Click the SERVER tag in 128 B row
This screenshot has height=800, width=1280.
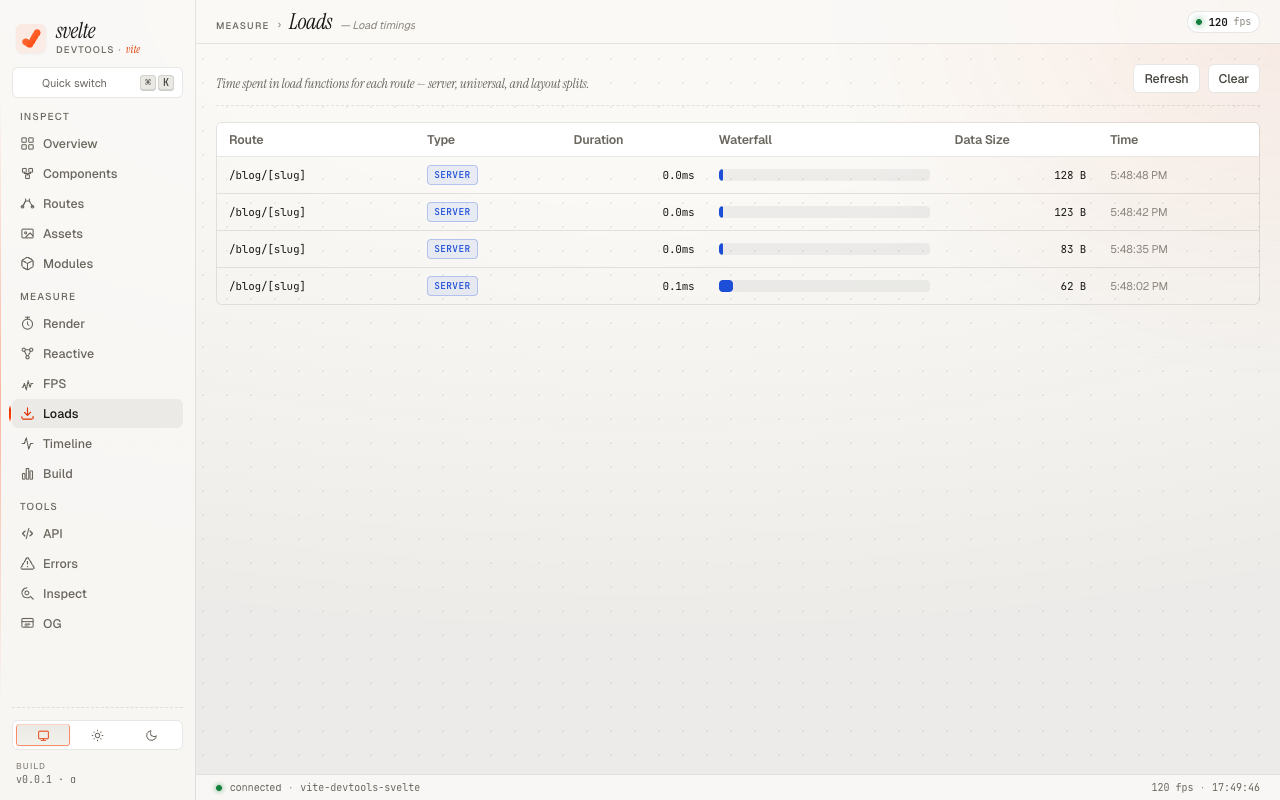tap(452, 175)
